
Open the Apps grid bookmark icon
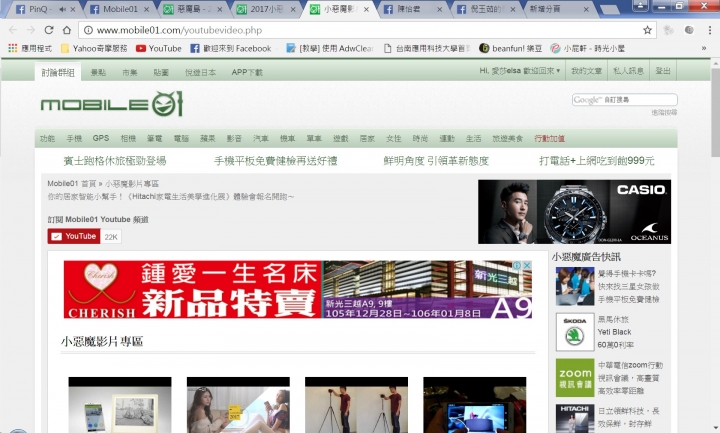coord(13,48)
